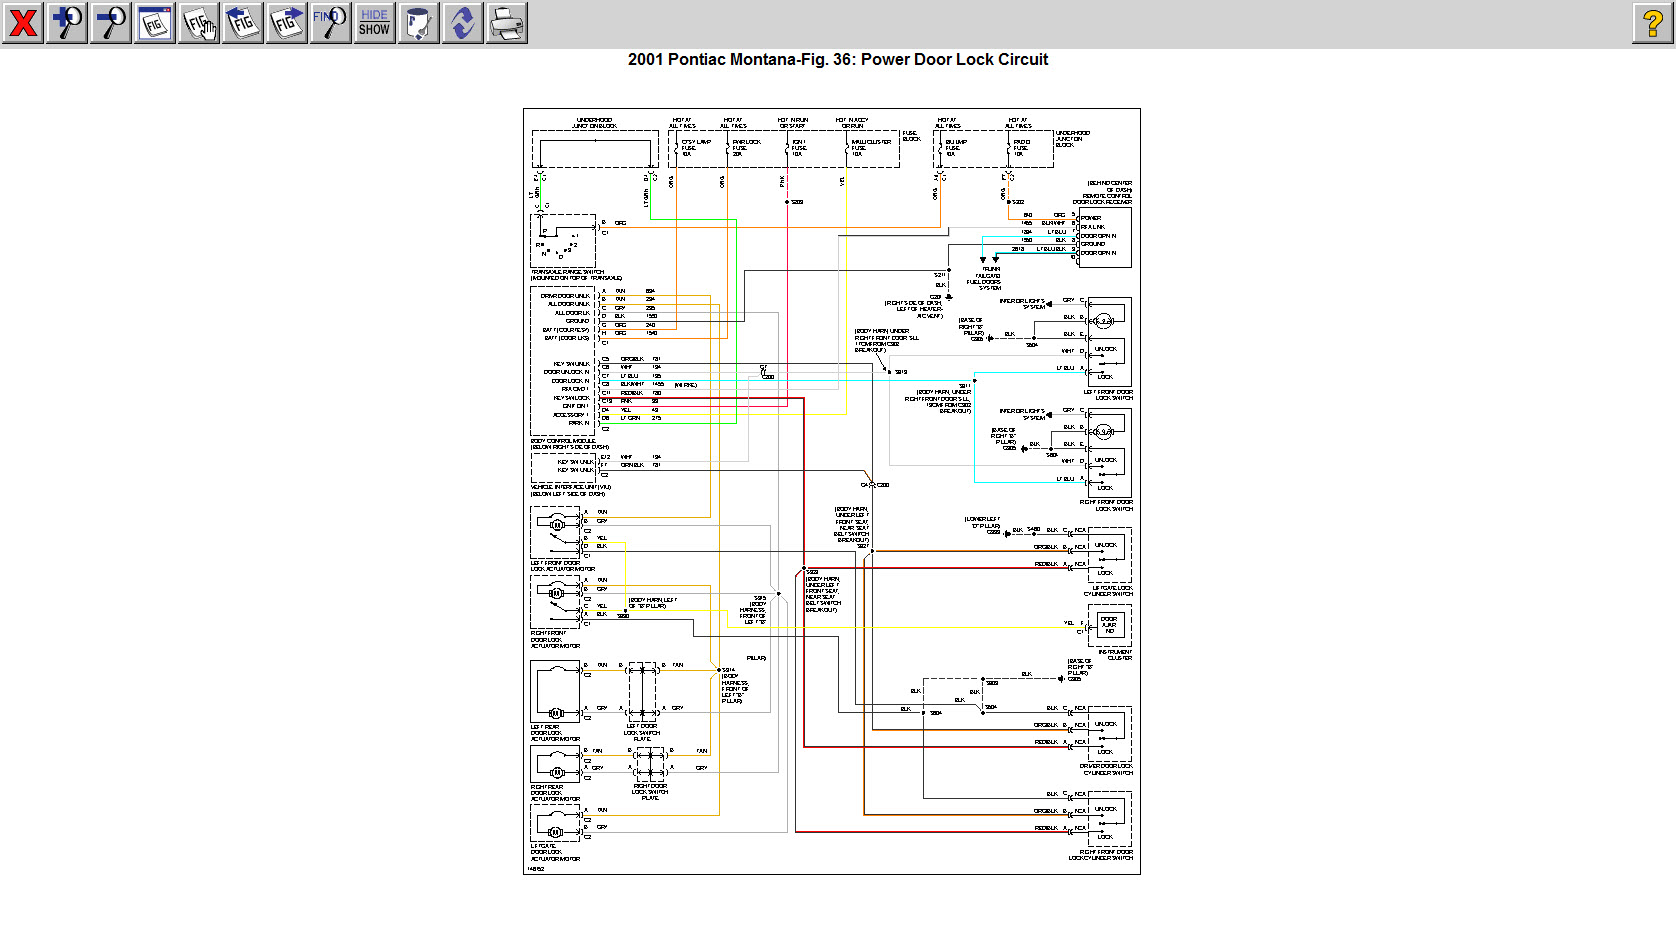1676x932 pixels.
Task: Zoom in with the plus magnifier
Action: click(x=67, y=23)
